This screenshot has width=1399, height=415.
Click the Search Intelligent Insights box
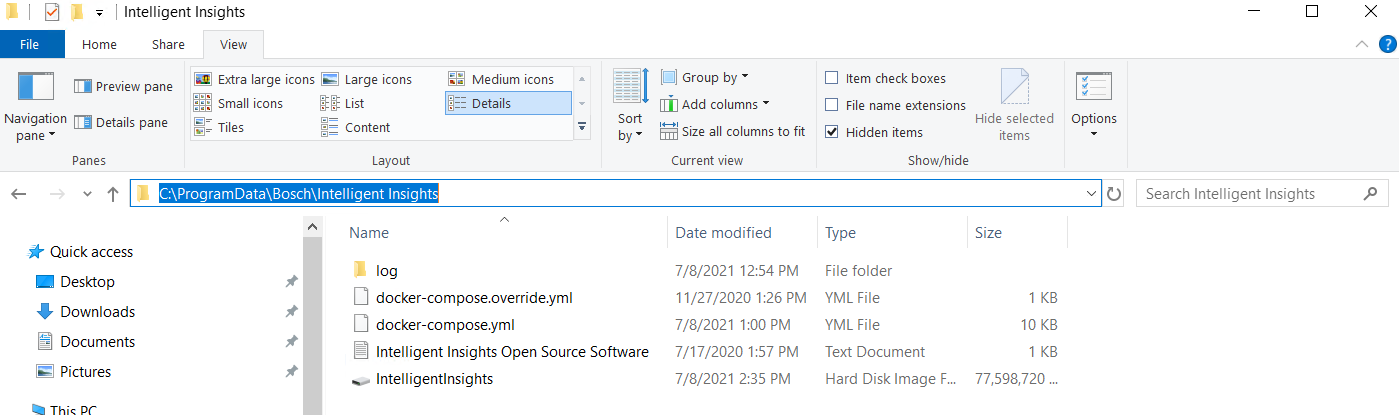(x=1250, y=194)
